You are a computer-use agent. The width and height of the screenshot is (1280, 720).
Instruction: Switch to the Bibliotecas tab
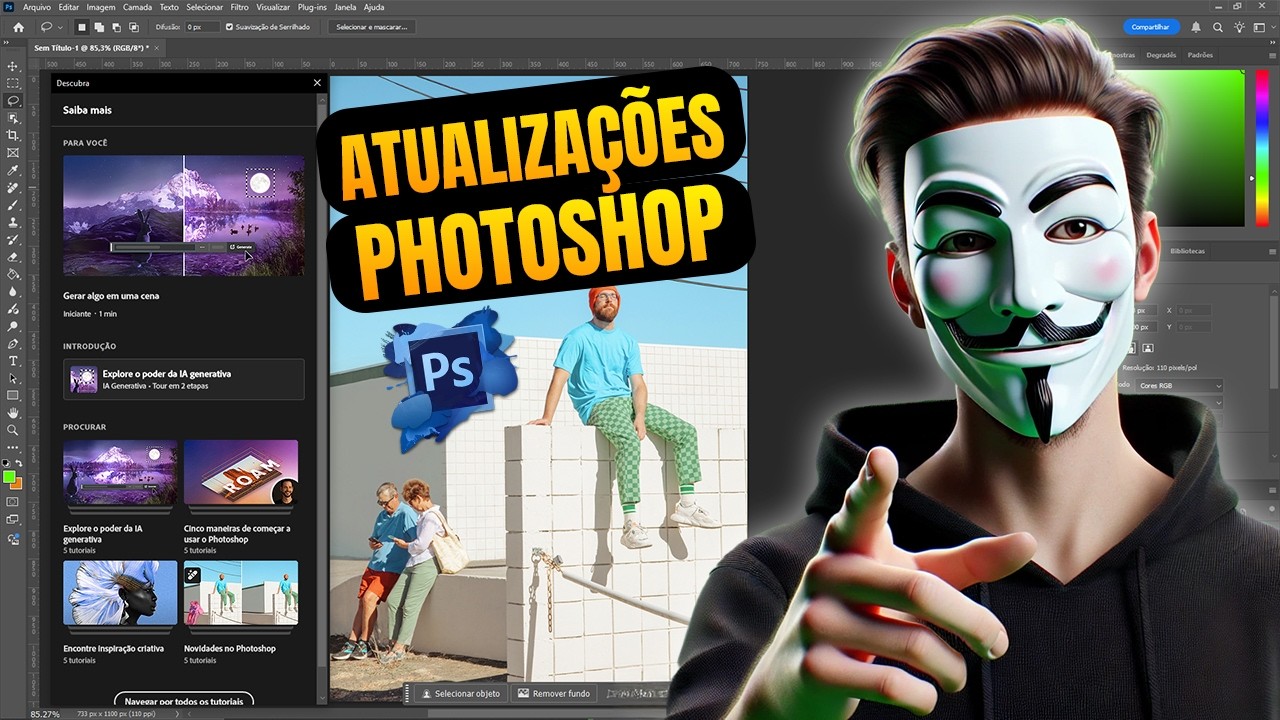click(x=1188, y=251)
